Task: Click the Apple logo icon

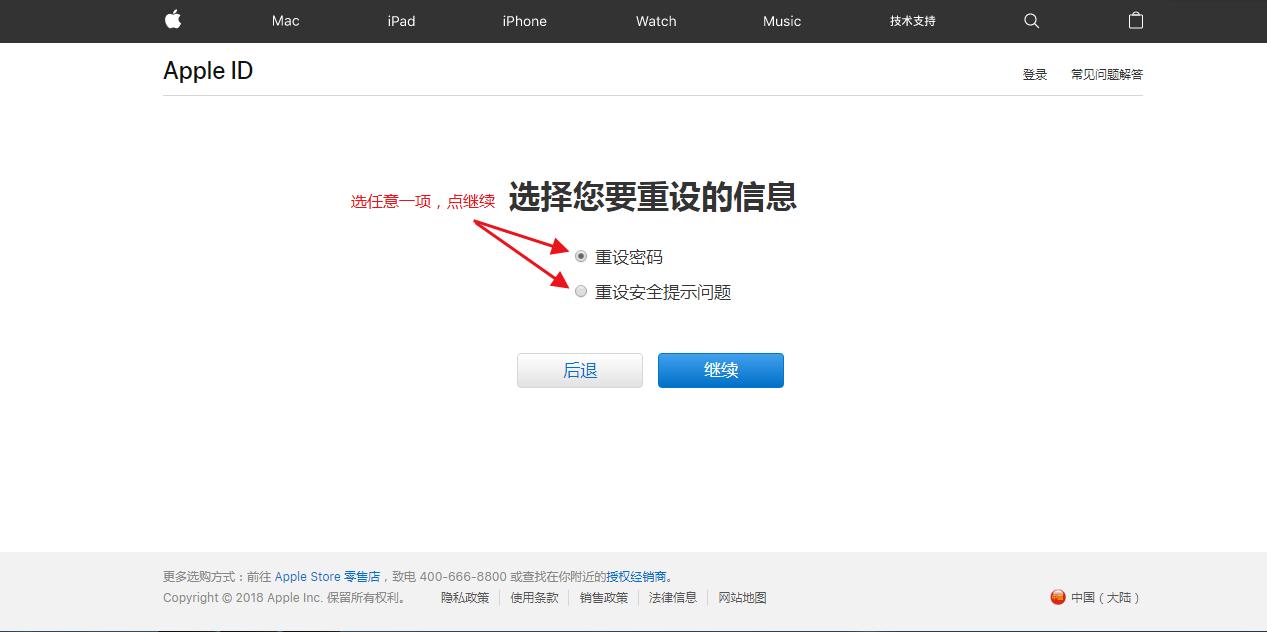Action: click(x=173, y=20)
